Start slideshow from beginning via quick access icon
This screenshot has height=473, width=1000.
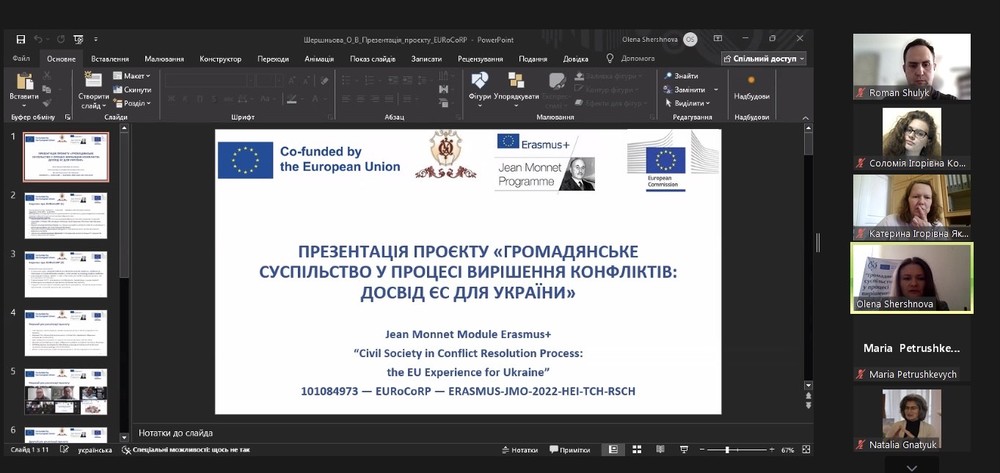coord(78,40)
